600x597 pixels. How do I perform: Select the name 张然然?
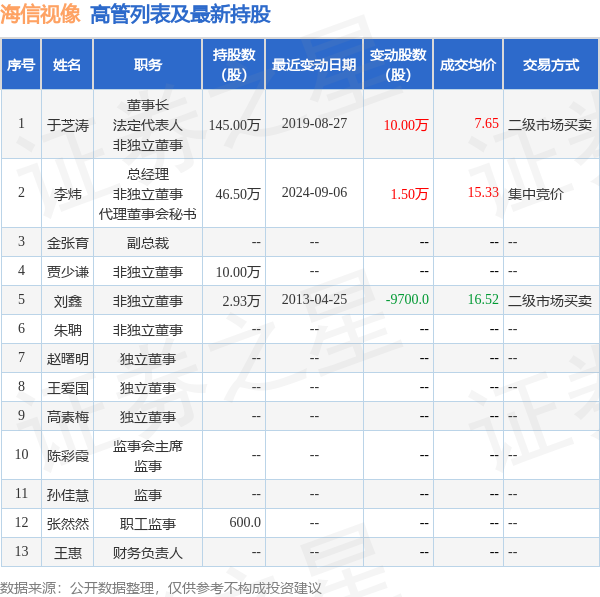pos(68,524)
